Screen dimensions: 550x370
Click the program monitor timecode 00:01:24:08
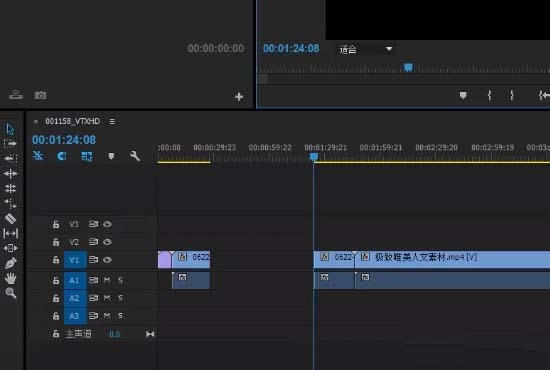click(x=291, y=48)
